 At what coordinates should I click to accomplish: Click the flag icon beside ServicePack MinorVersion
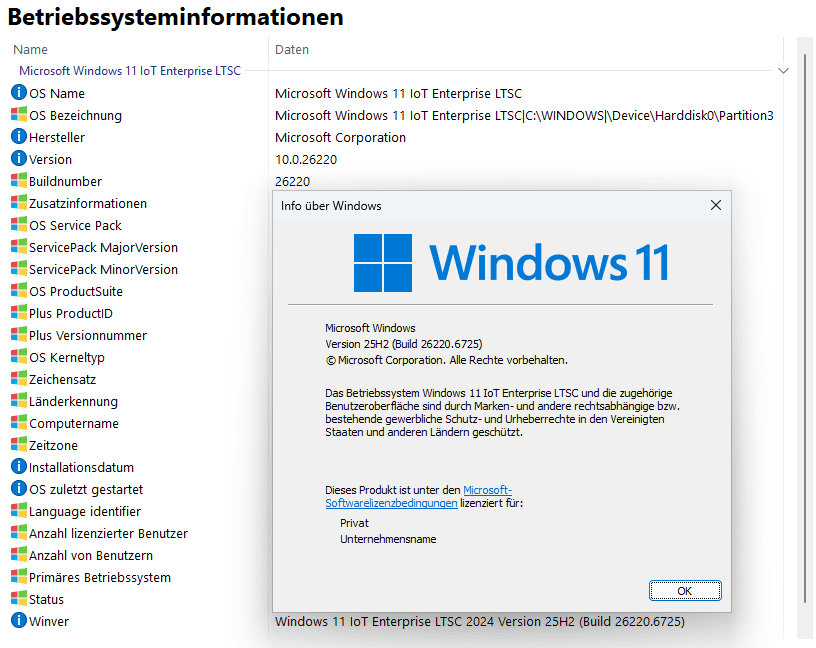19,269
